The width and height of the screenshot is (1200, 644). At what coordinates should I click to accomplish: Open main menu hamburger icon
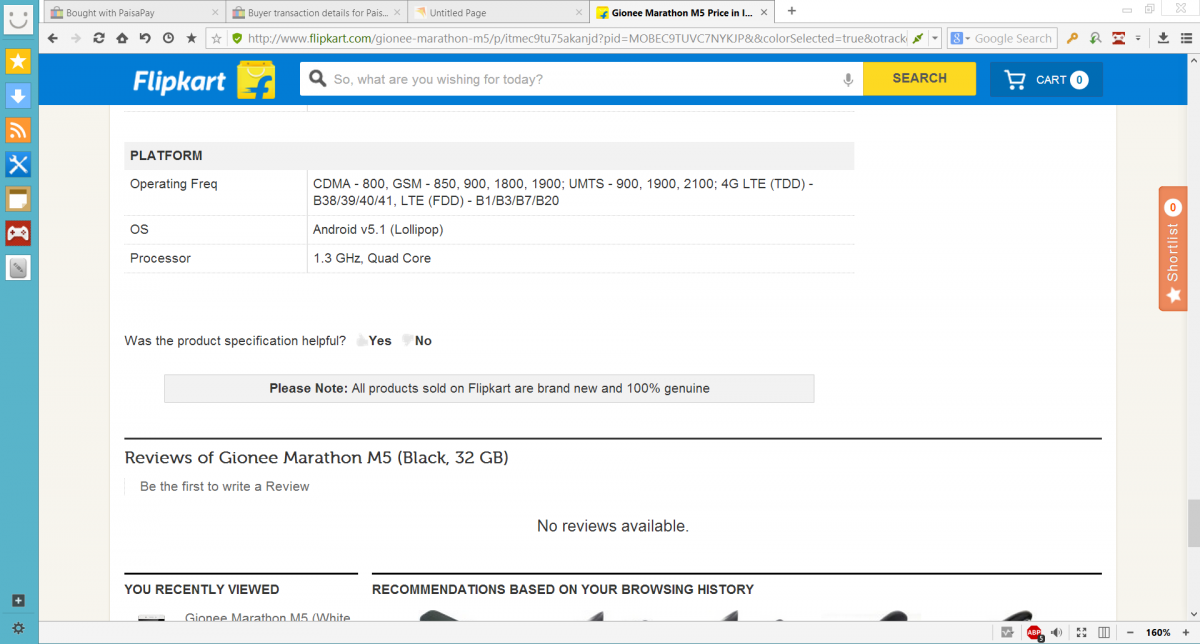1186,38
